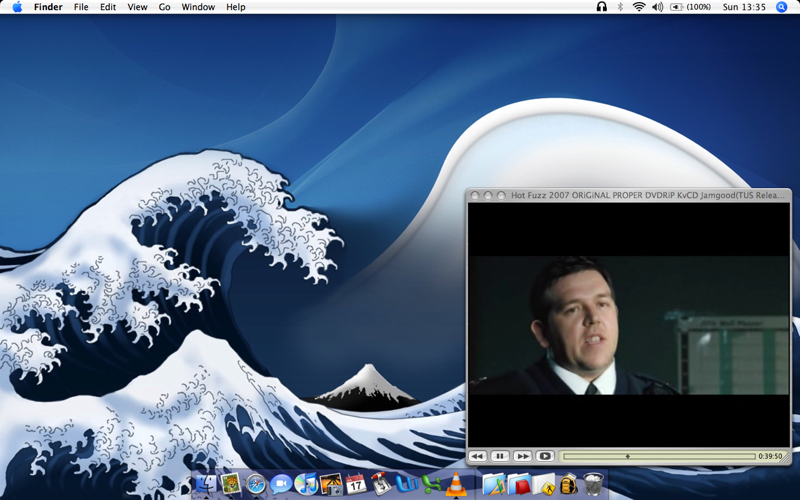Toggle fullscreen button in VLC controller

pos(545,456)
